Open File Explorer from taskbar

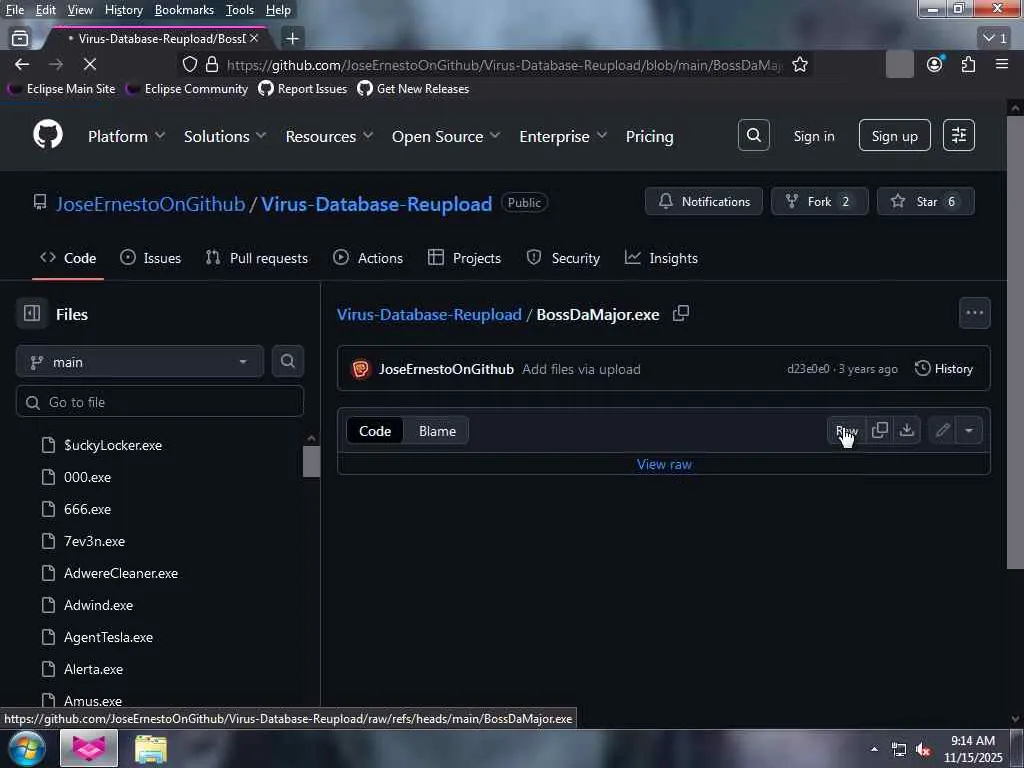click(x=151, y=749)
